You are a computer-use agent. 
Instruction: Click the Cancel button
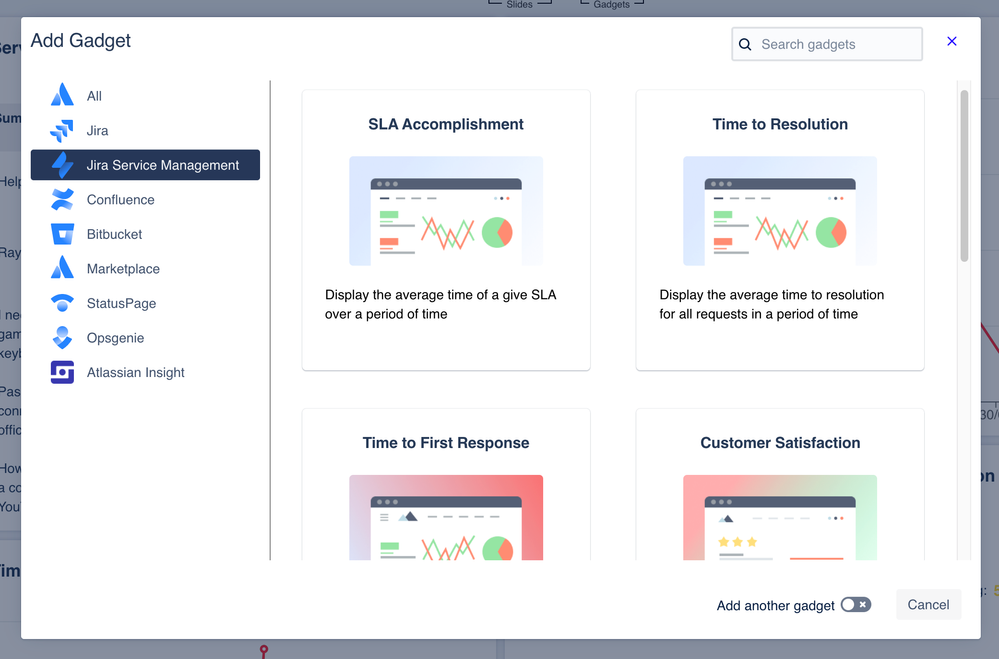point(928,605)
